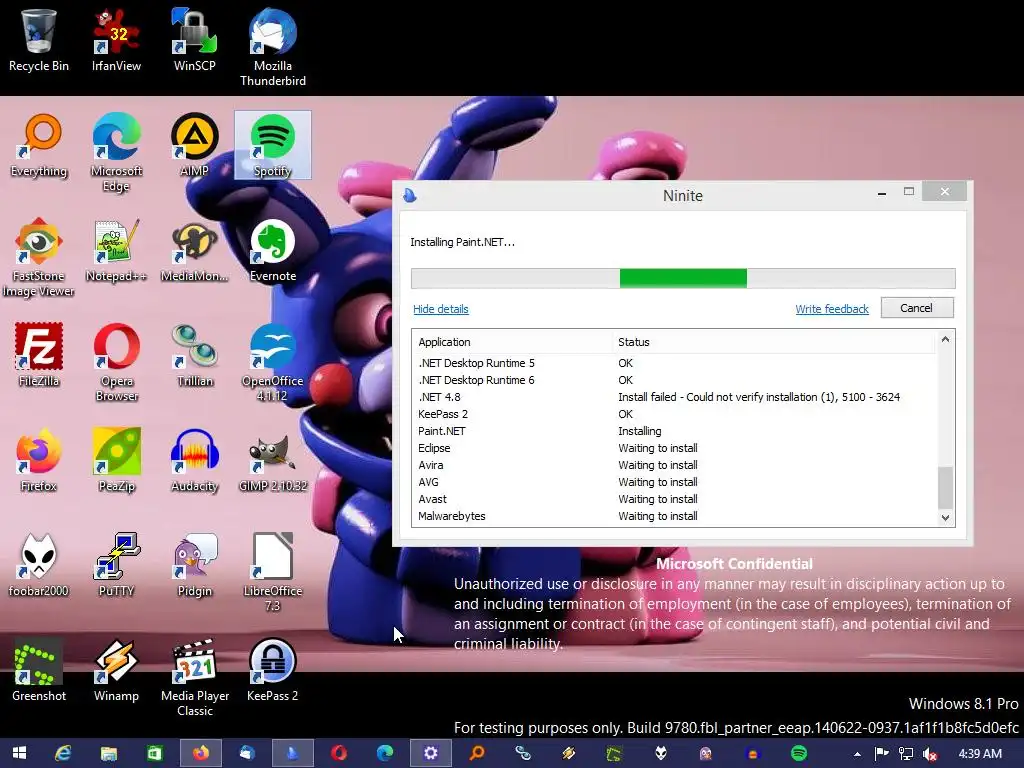Select the .NET Desktop Runtime 5 row
1024x768 pixels.
coord(676,363)
